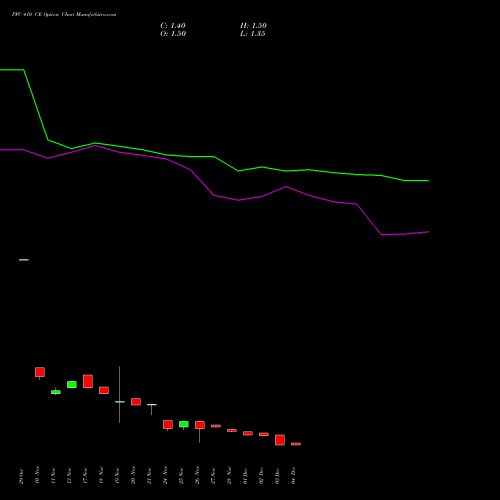Image resolution: width=500 pixels, height=500 pixels.
Task: Click the long-wick doji candle above 19 Nov
Action: point(120,402)
